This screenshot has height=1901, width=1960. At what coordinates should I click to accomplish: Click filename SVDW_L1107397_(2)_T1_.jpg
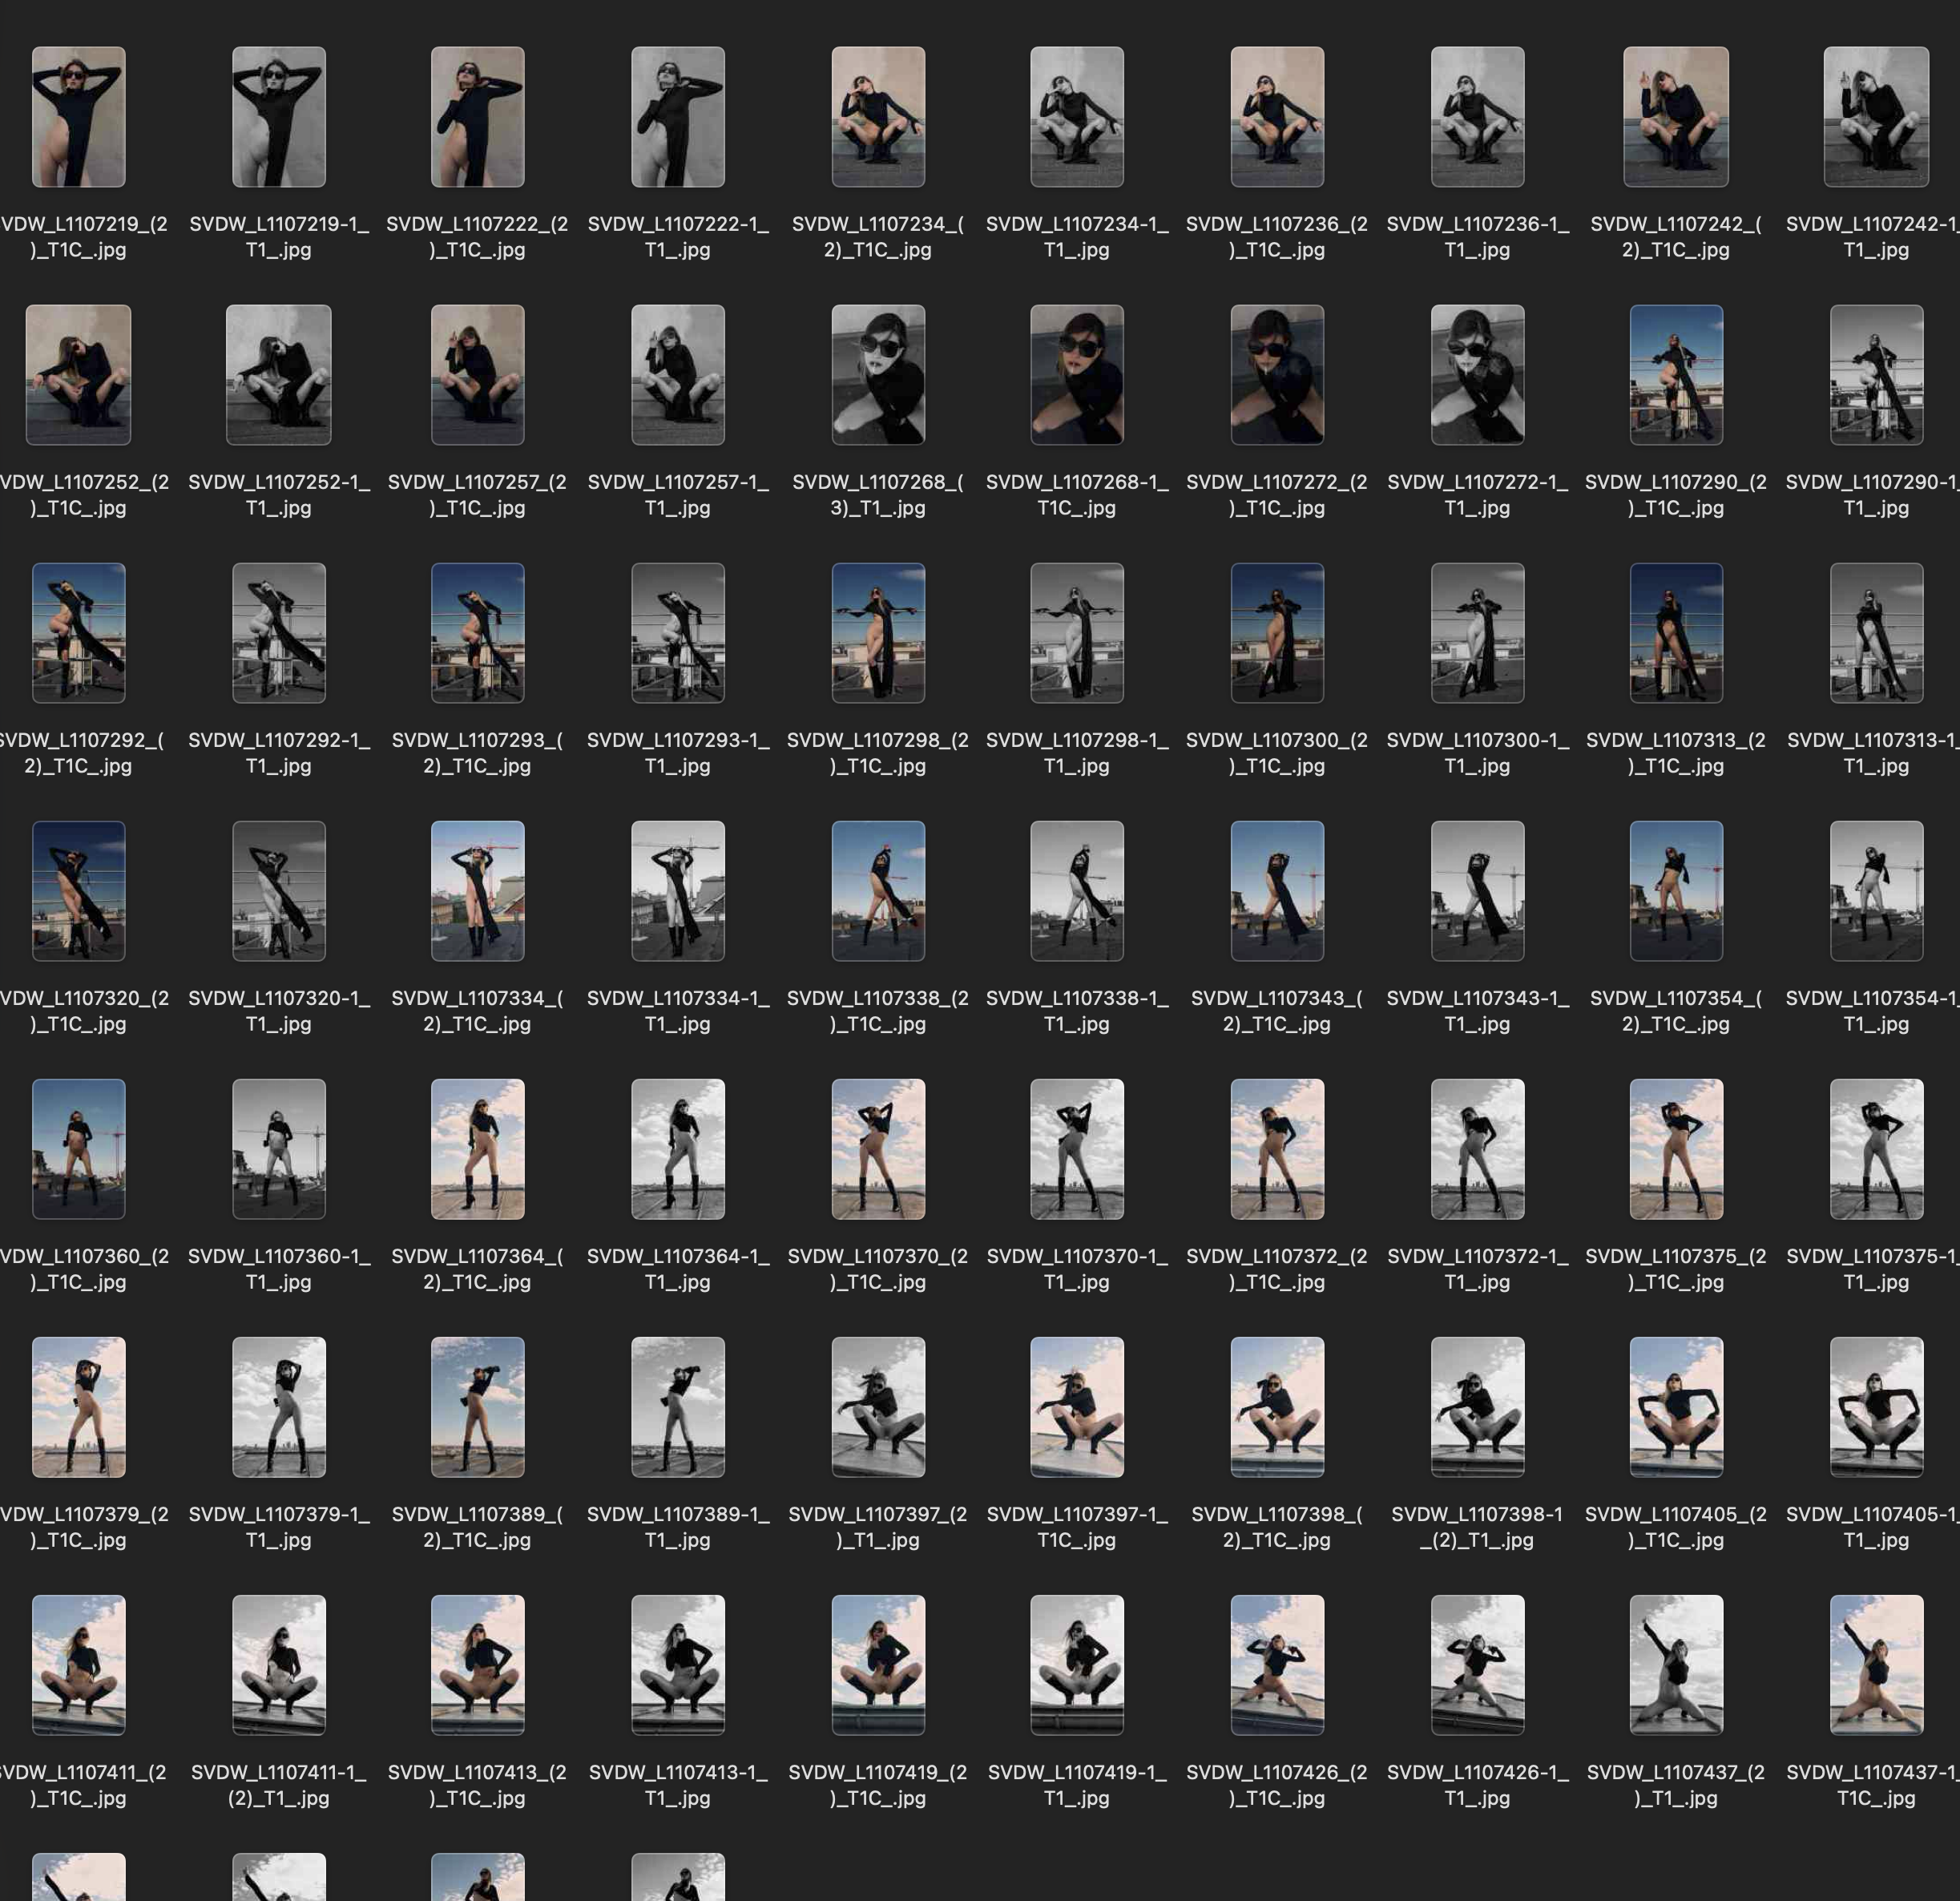click(878, 1527)
